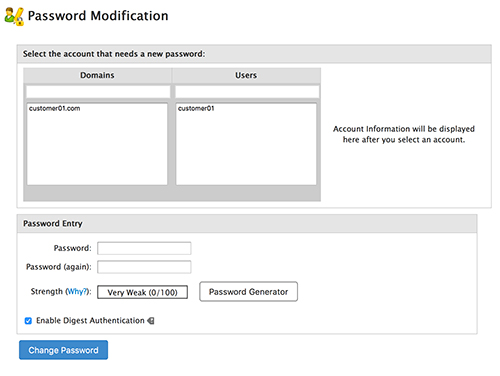Click the Very Weak (0/100) strength meter
Viewport: 500px width, 376px height.
[x=142, y=292]
